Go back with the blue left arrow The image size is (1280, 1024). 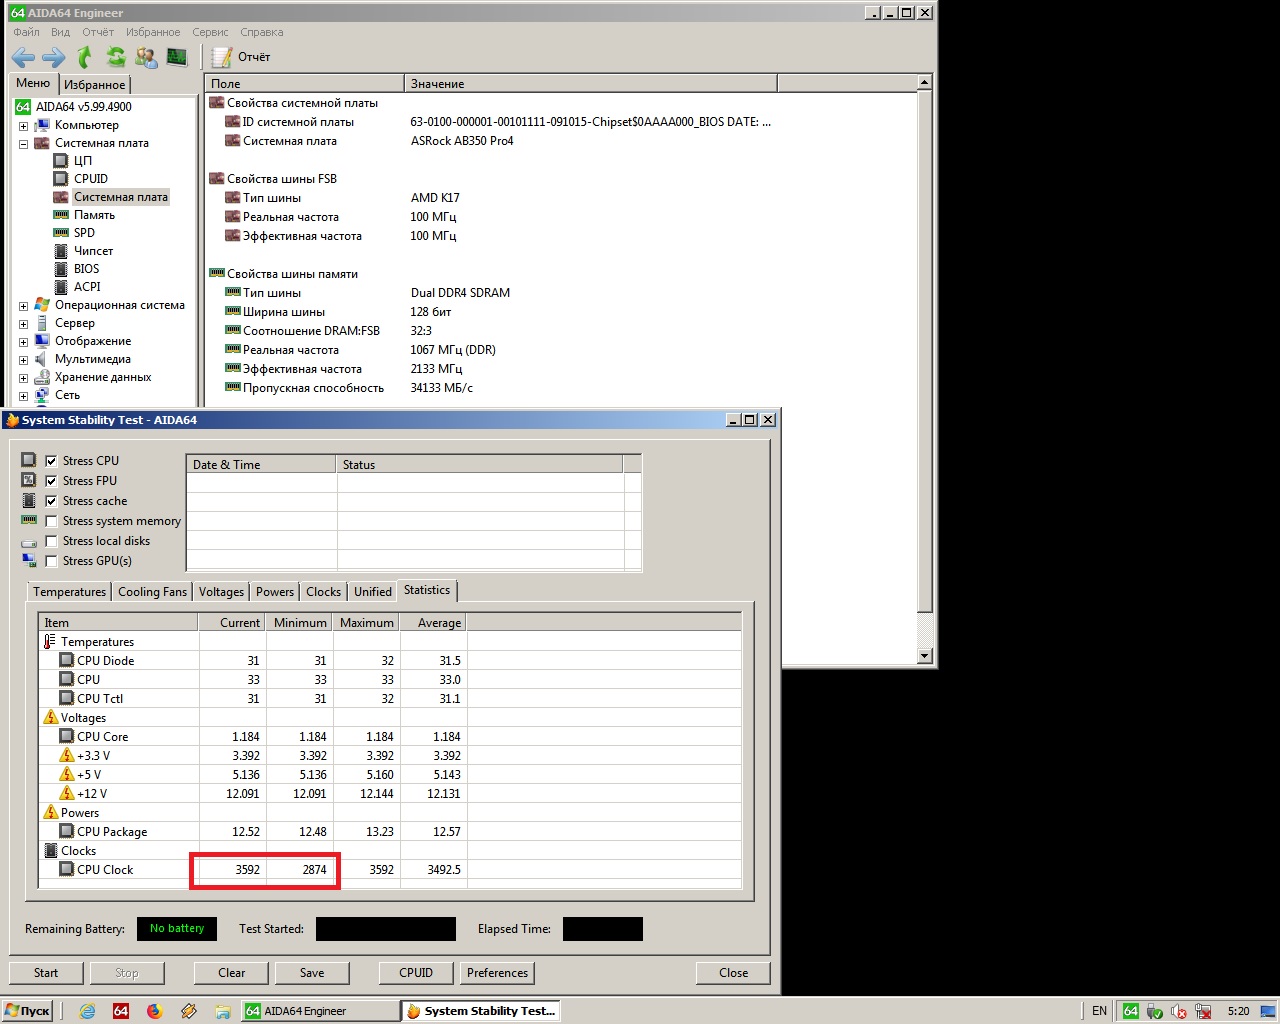(x=23, y=57)
